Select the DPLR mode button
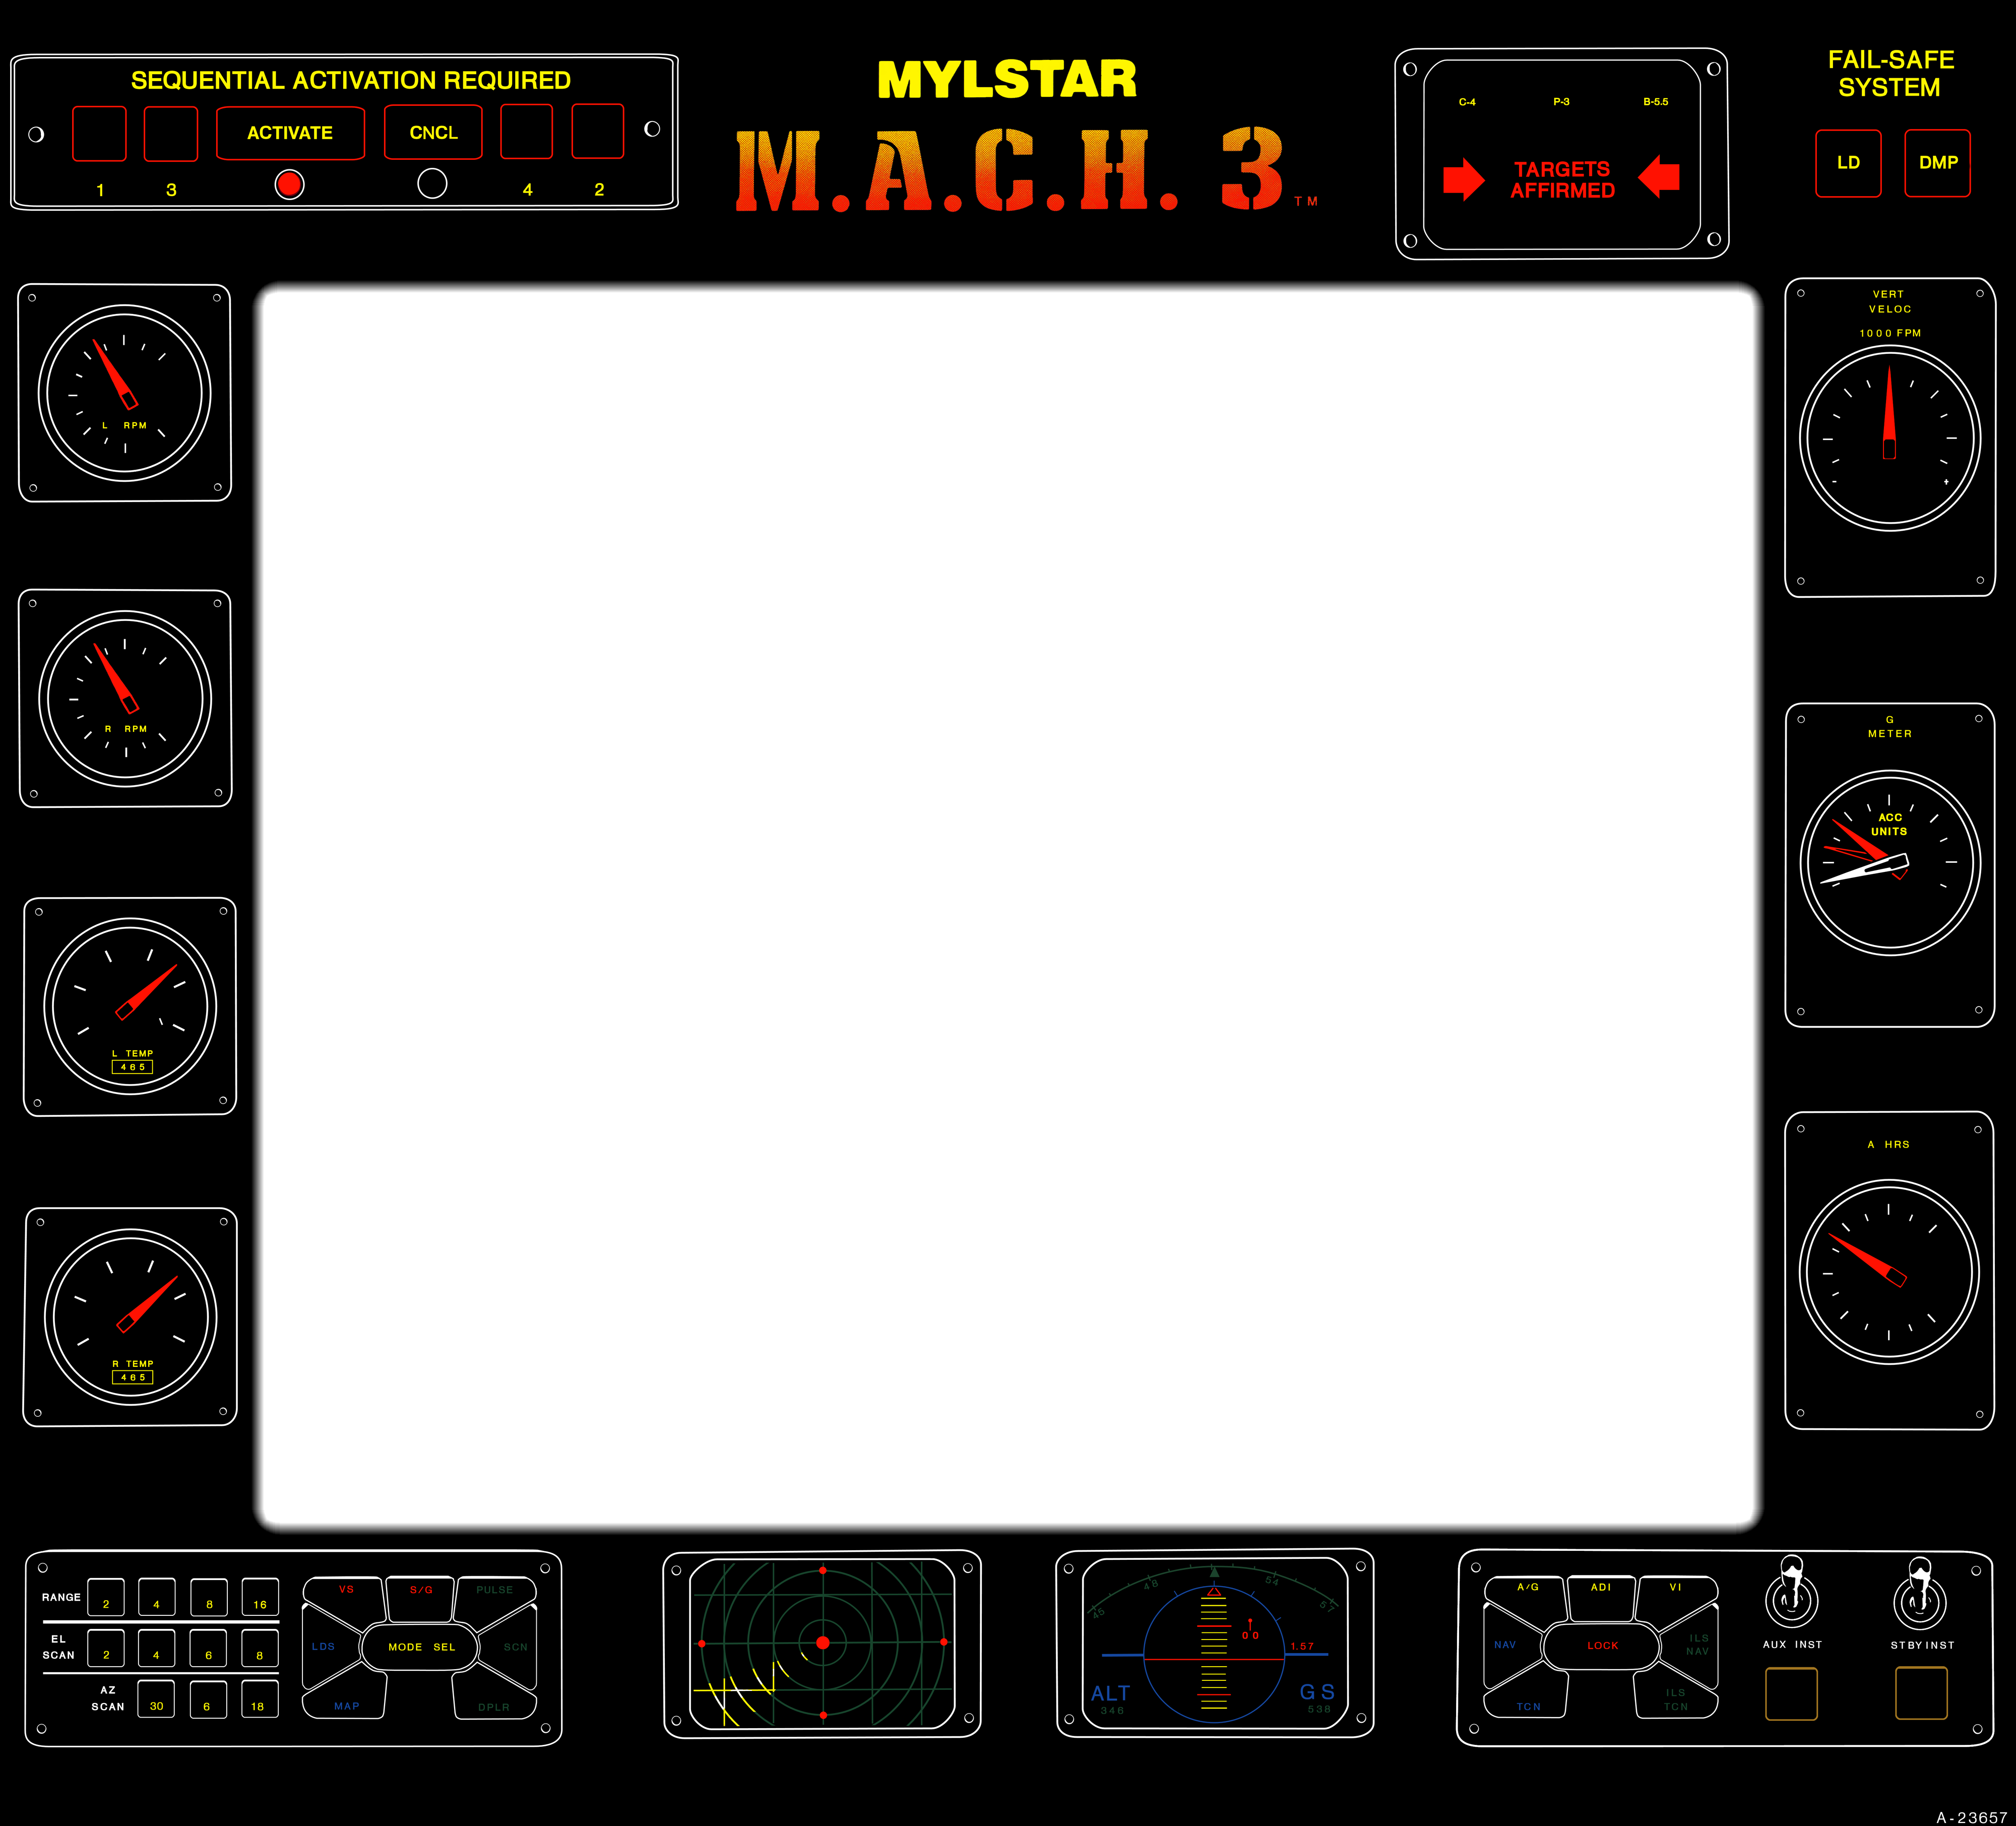 (x=494, y=1696)
